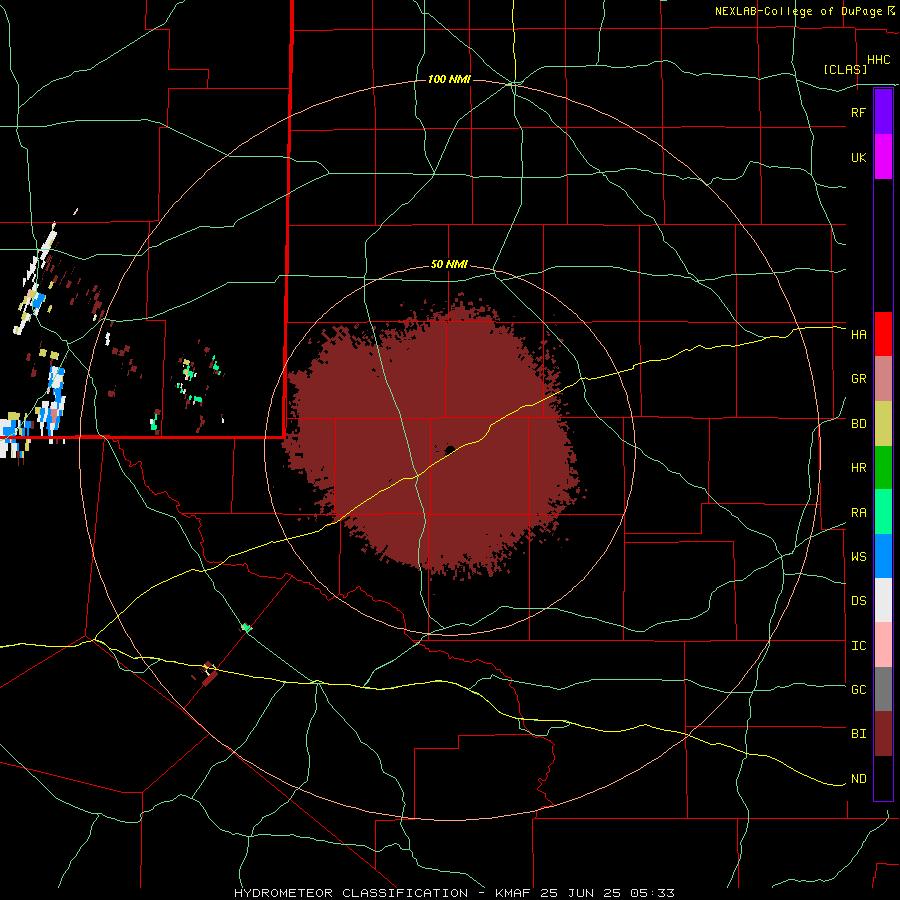
Task: Click the 50 NMI range ring label
Action: pos(449,264)
